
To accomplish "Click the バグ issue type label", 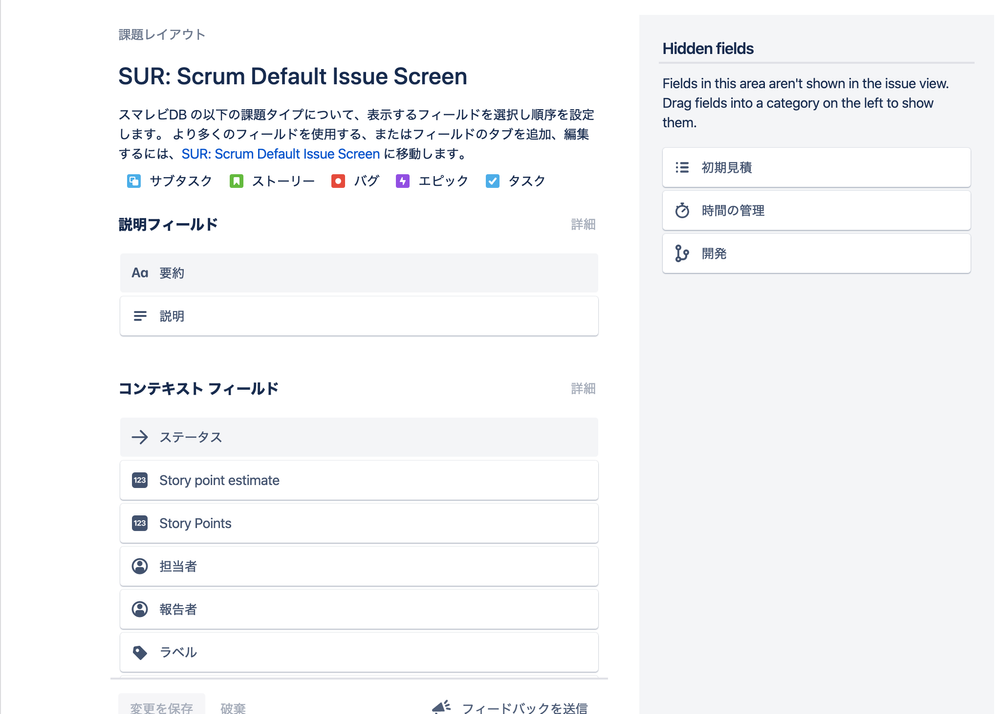I will [366, 181].
